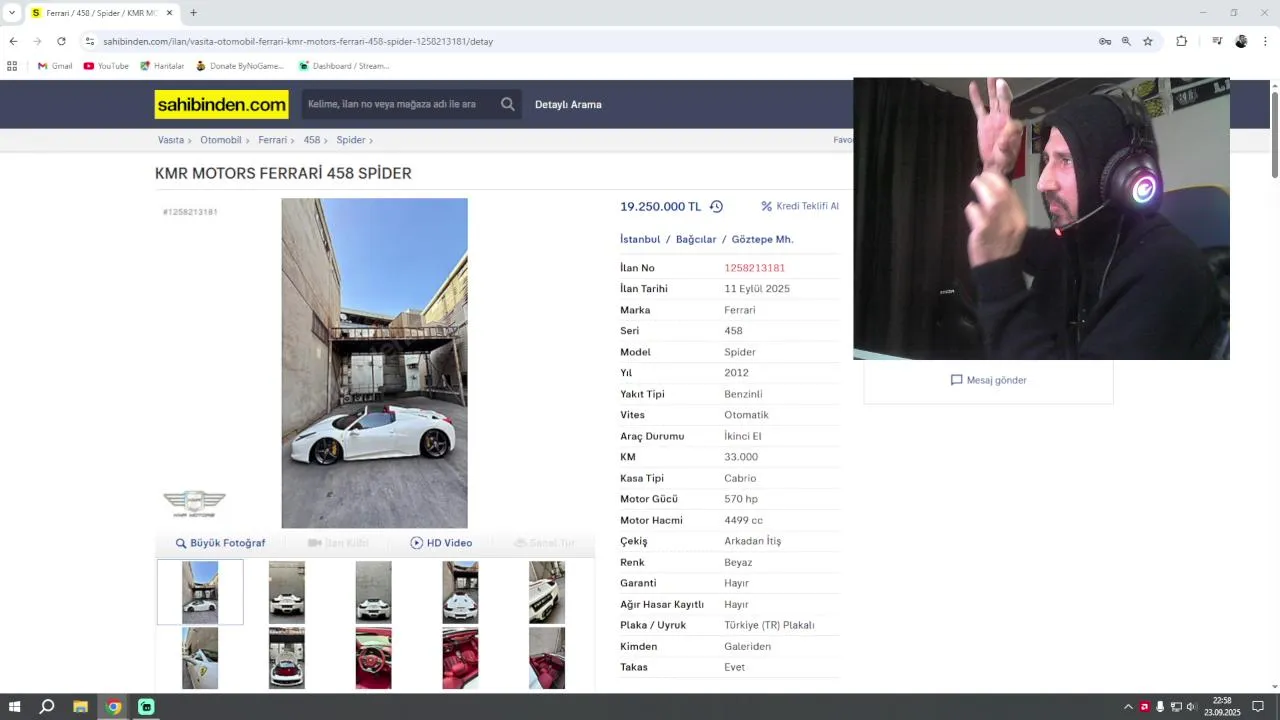Click the sahibinden.com logo

pos(222,104)
